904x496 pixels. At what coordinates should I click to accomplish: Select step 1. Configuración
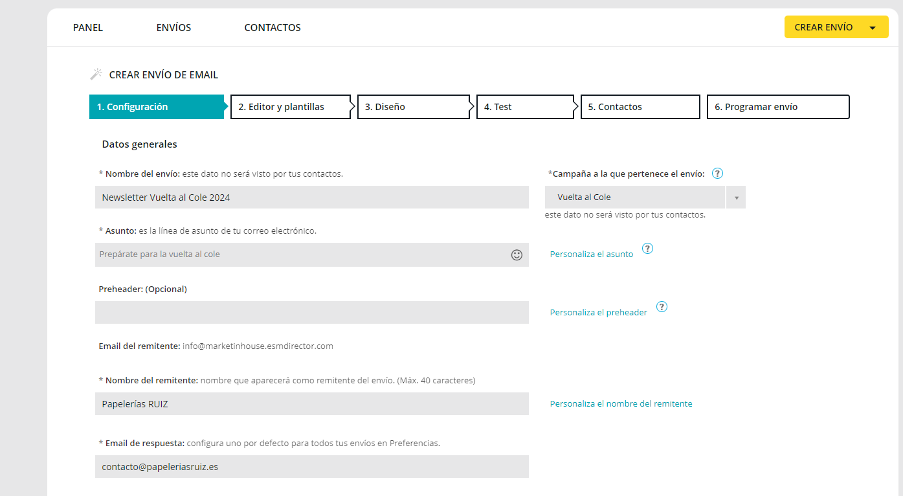pos(156,107)
